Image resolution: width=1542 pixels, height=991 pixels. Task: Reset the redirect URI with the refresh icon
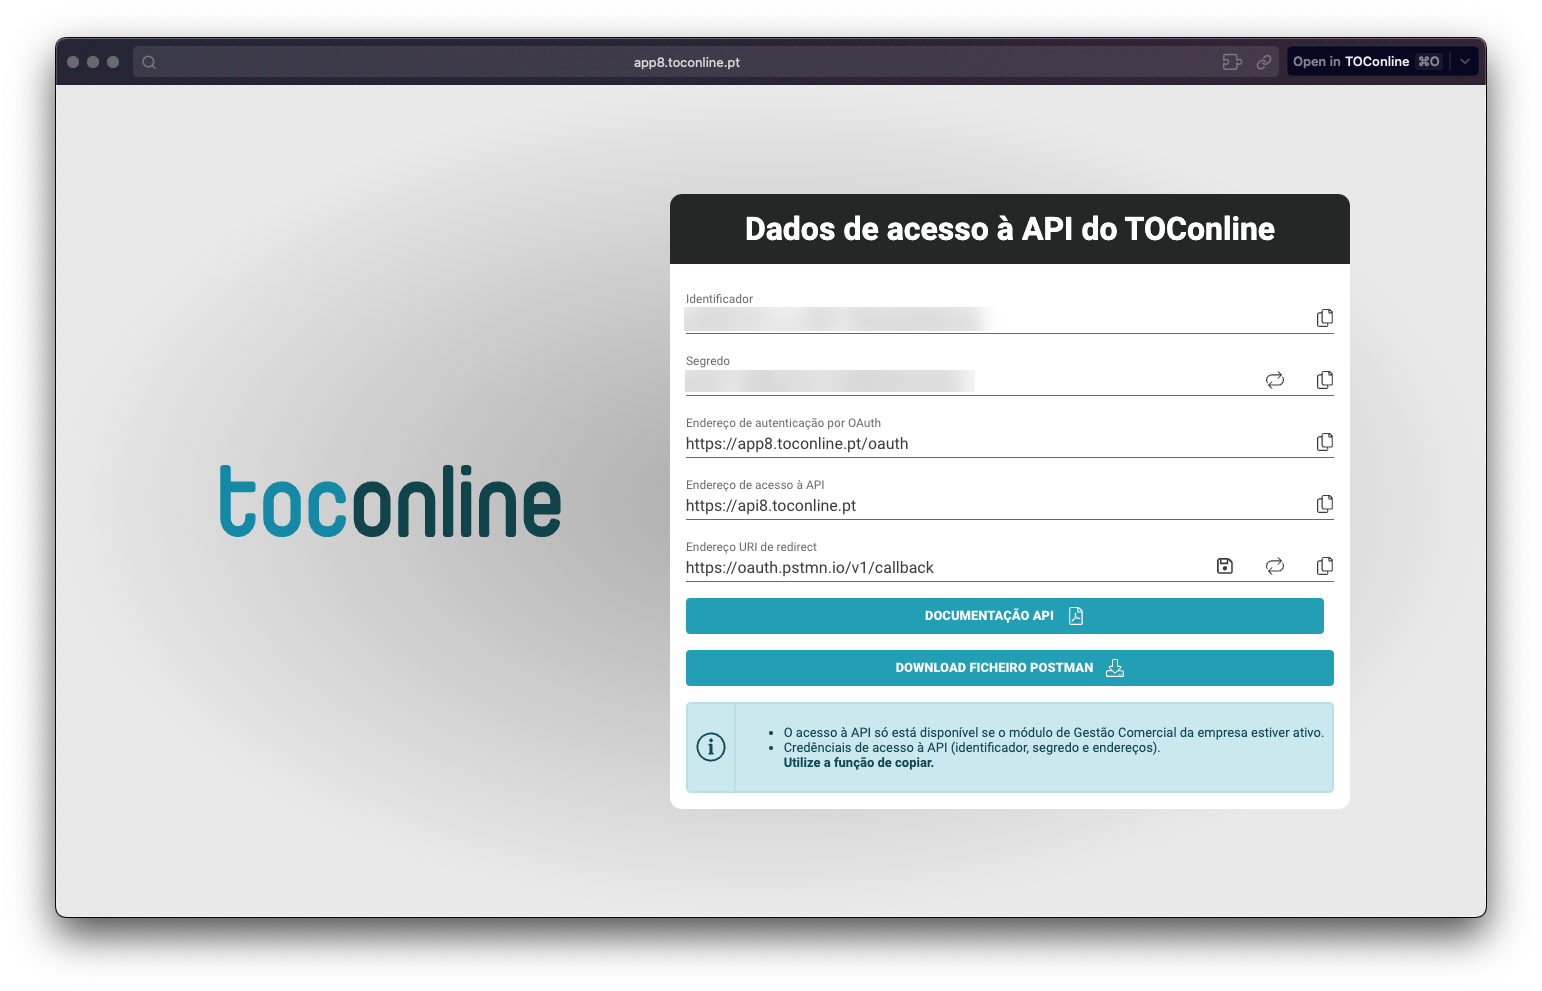[1275, 566]
